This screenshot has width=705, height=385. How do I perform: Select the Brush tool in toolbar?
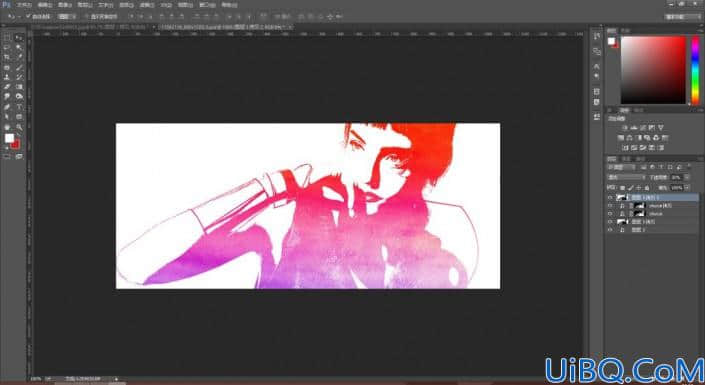tap(19, 67)
